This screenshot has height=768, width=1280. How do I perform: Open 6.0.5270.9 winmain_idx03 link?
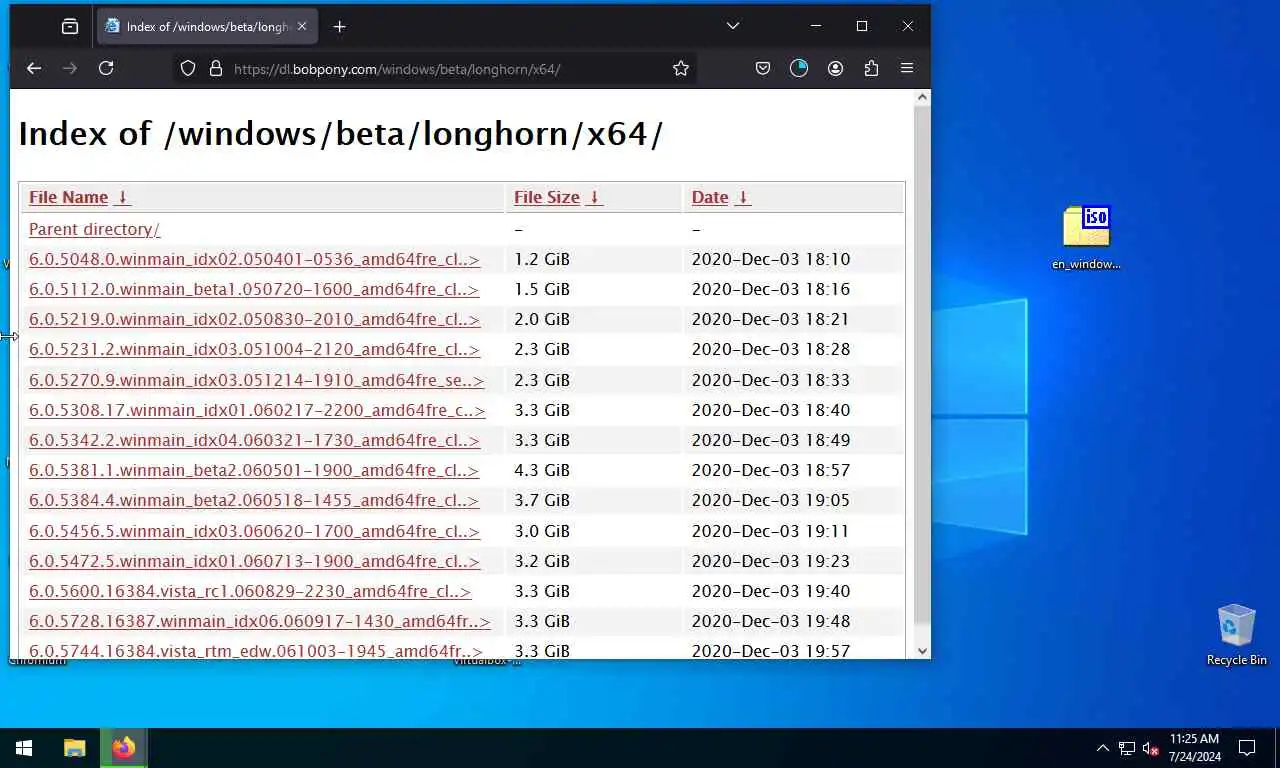(x=256, y=380)
